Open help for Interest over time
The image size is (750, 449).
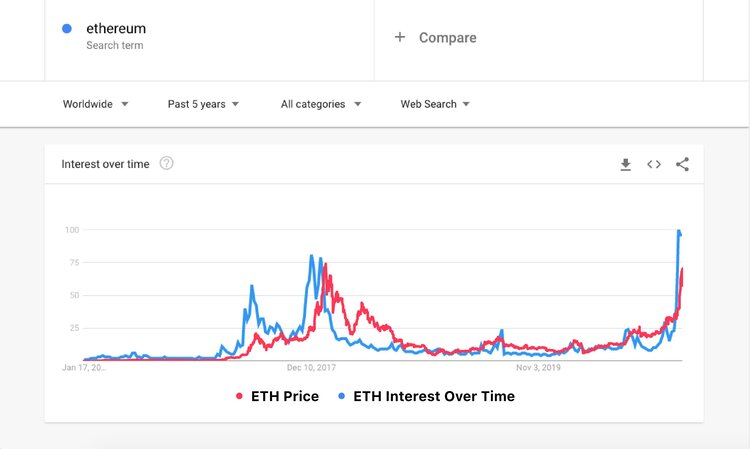pyautogui.click(x=167, y=164)
